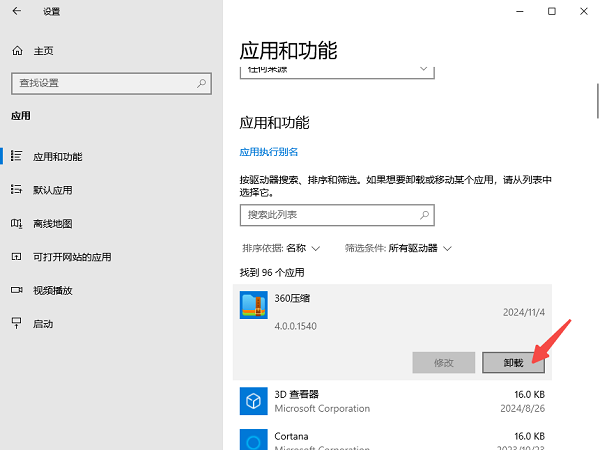Open 启动 settings in sidebar
The height and width of the screenshot is (450, 600).
coord(43,324)
